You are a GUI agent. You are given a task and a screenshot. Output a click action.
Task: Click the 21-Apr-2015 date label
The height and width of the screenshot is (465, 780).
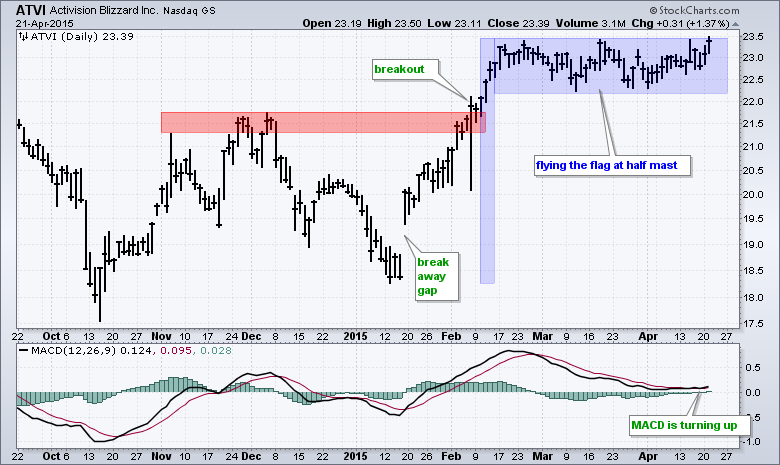tap(44, 23)
